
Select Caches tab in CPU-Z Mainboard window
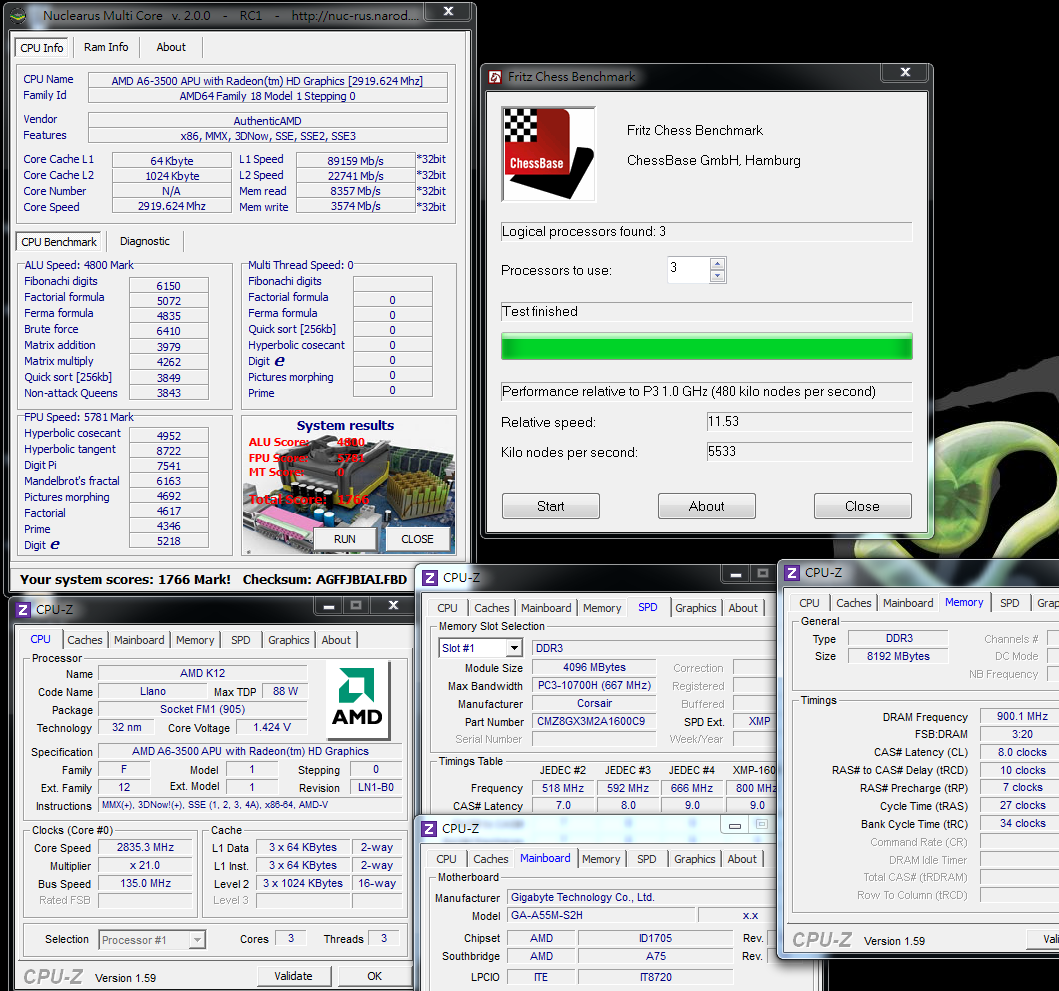[491, 859]
